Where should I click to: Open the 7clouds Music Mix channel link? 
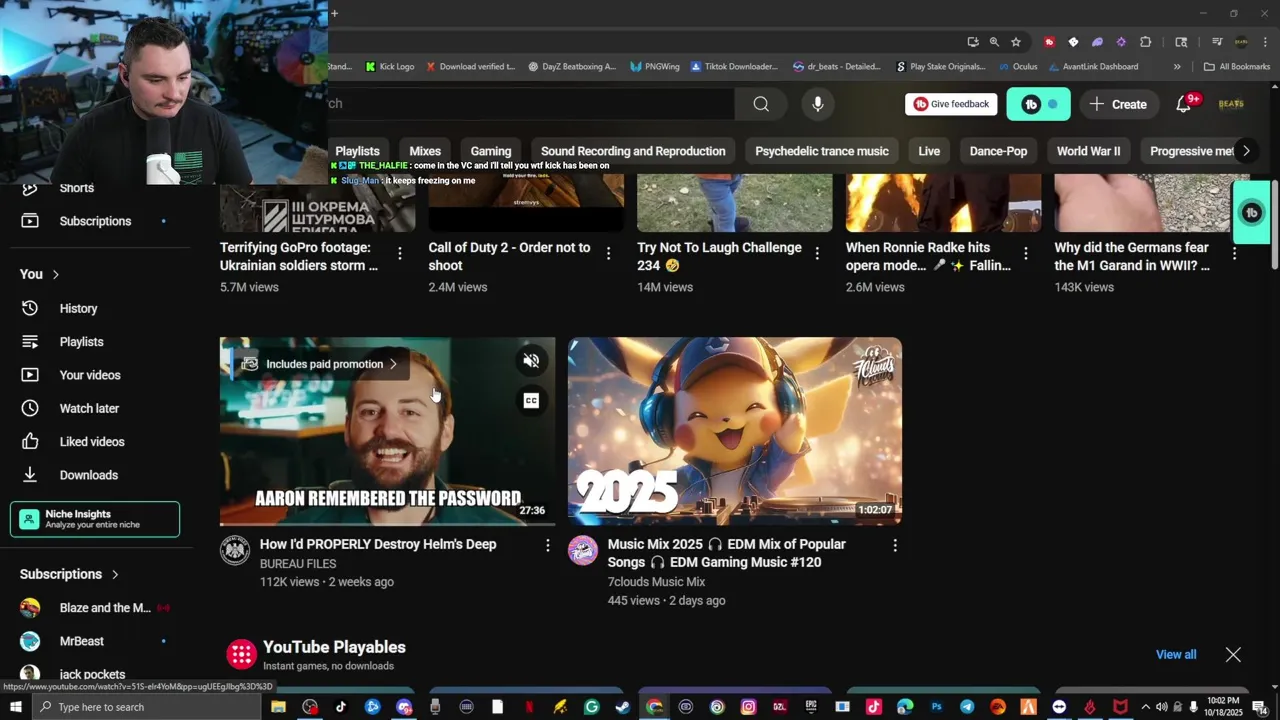pos(656,582)
